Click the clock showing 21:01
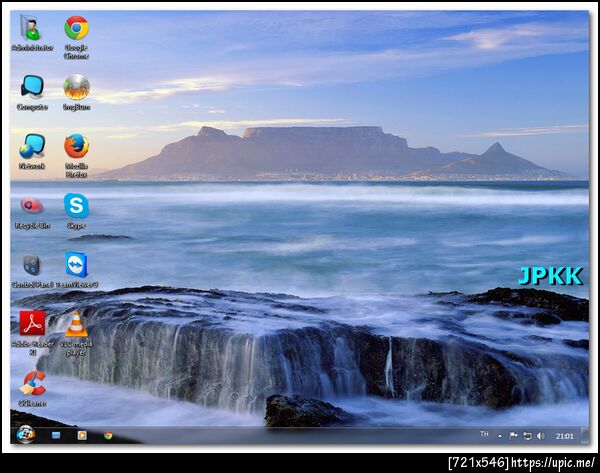The height and width of the screenshot is (473, 600). tap(564, 436)
